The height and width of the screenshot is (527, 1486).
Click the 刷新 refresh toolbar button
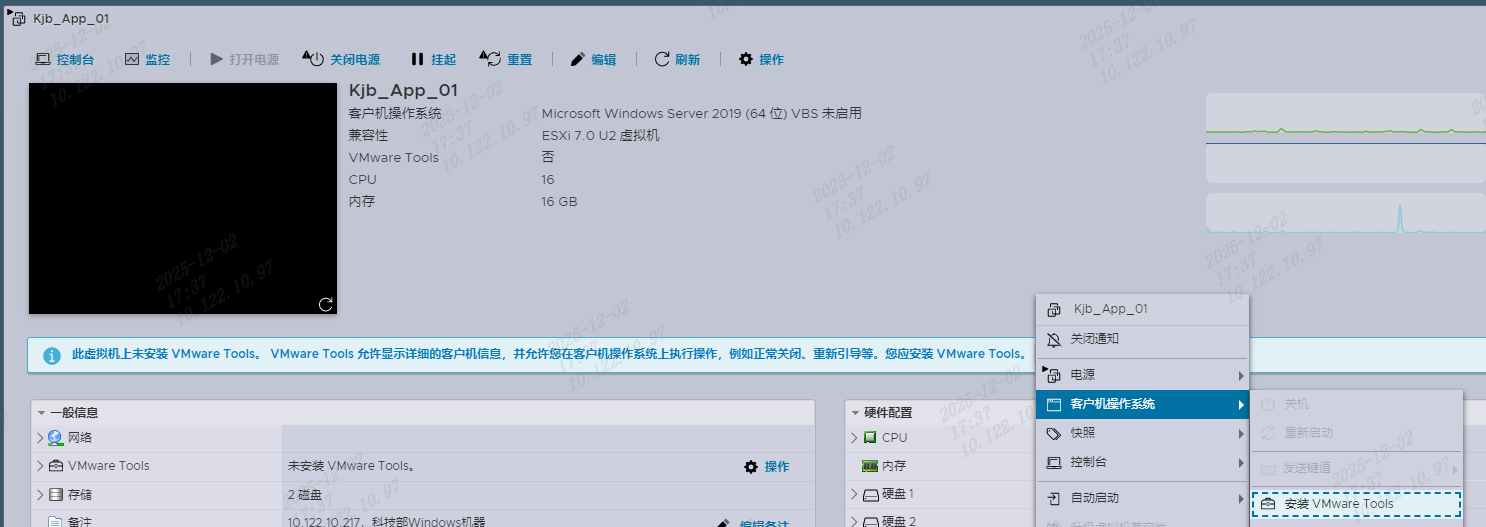(677, 60)
